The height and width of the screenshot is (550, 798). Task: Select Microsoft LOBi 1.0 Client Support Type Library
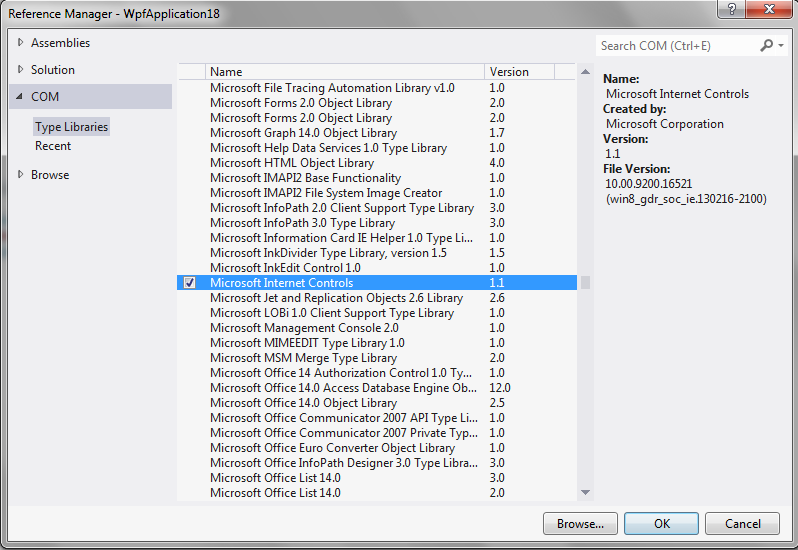[377, 313]
